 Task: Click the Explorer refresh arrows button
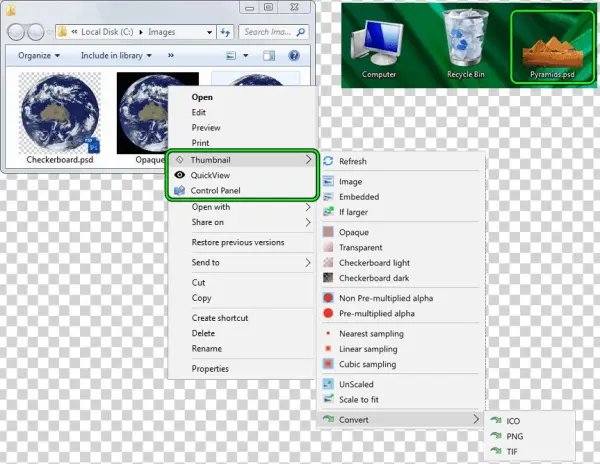pos(225,32)
